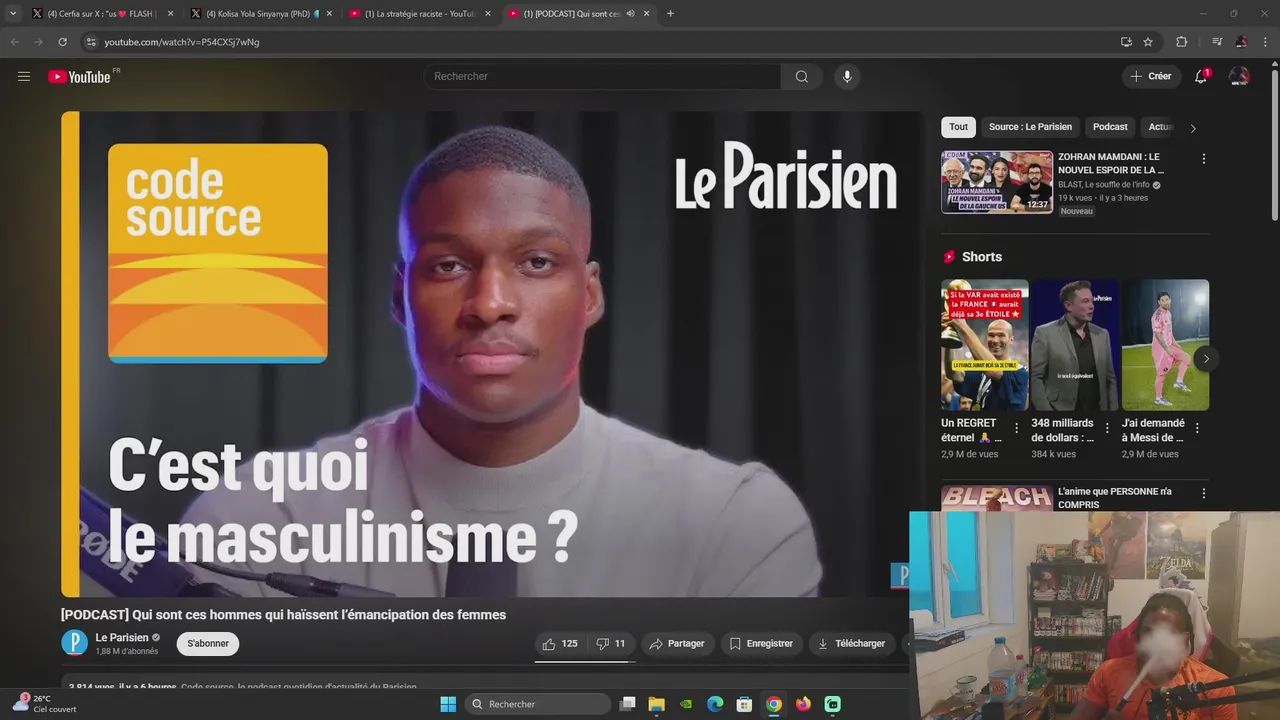Open the NVIDIA app on the taskbar

coord(685,704)
